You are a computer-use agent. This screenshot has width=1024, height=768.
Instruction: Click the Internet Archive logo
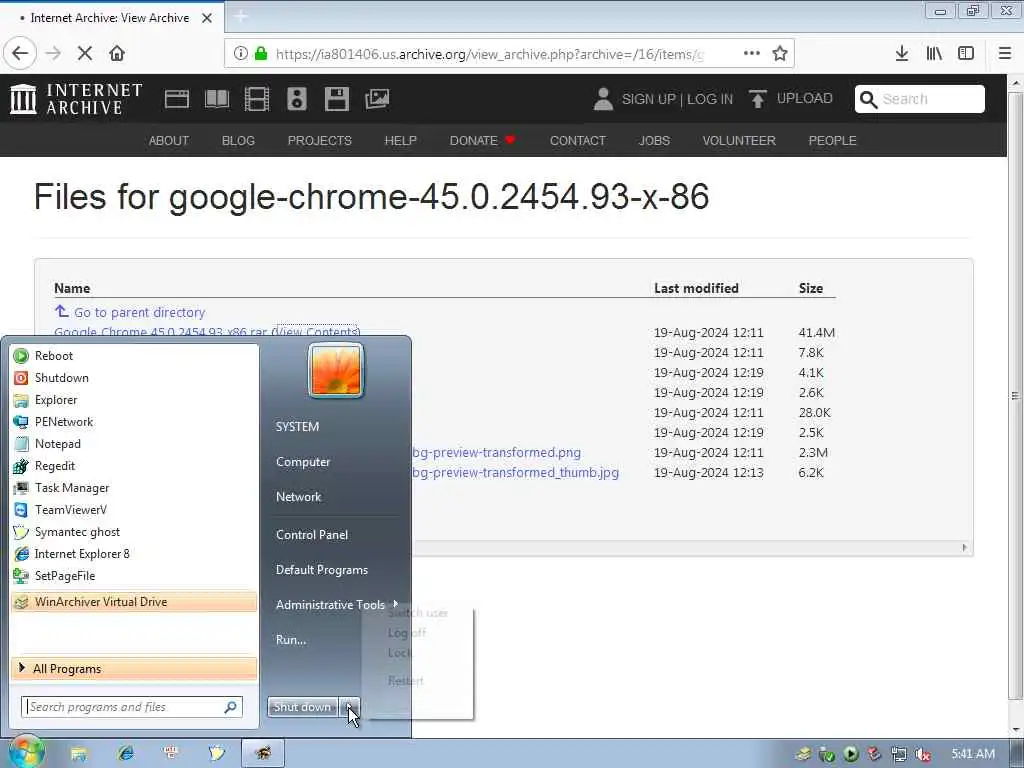point(76,99)
